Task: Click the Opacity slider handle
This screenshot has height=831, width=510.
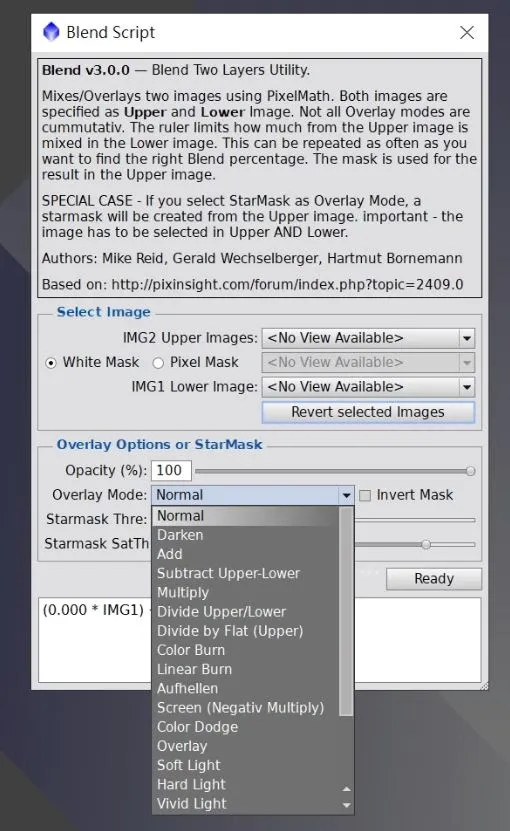Action: (x=470, y=471)
